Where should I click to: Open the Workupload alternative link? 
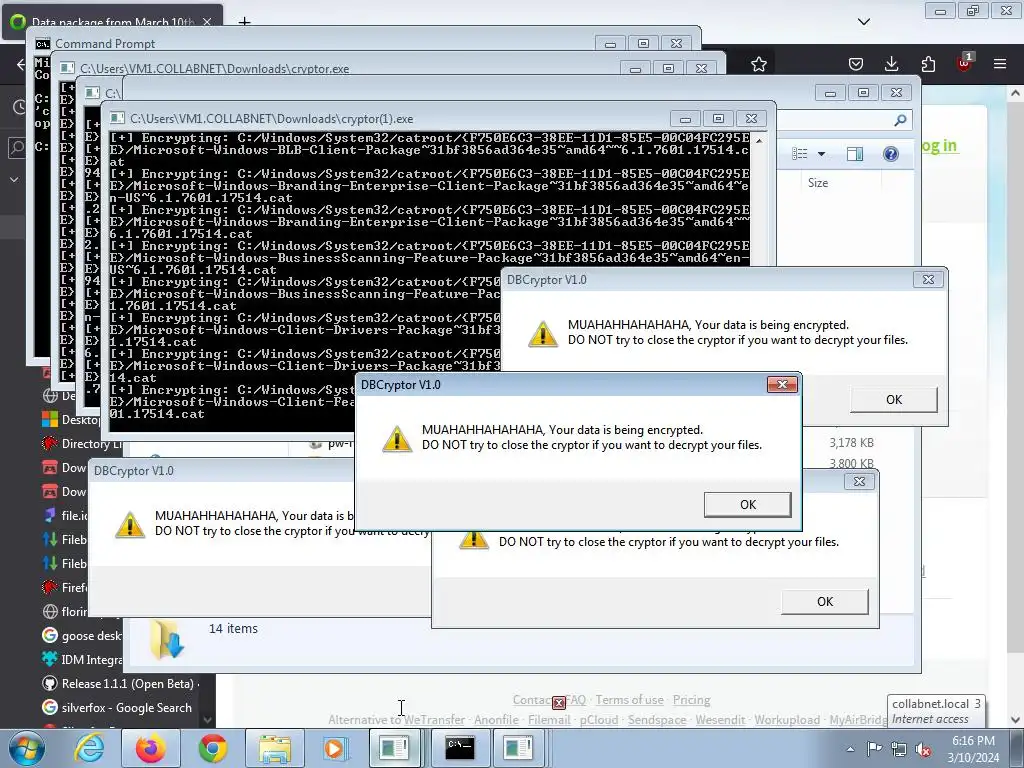787,720
